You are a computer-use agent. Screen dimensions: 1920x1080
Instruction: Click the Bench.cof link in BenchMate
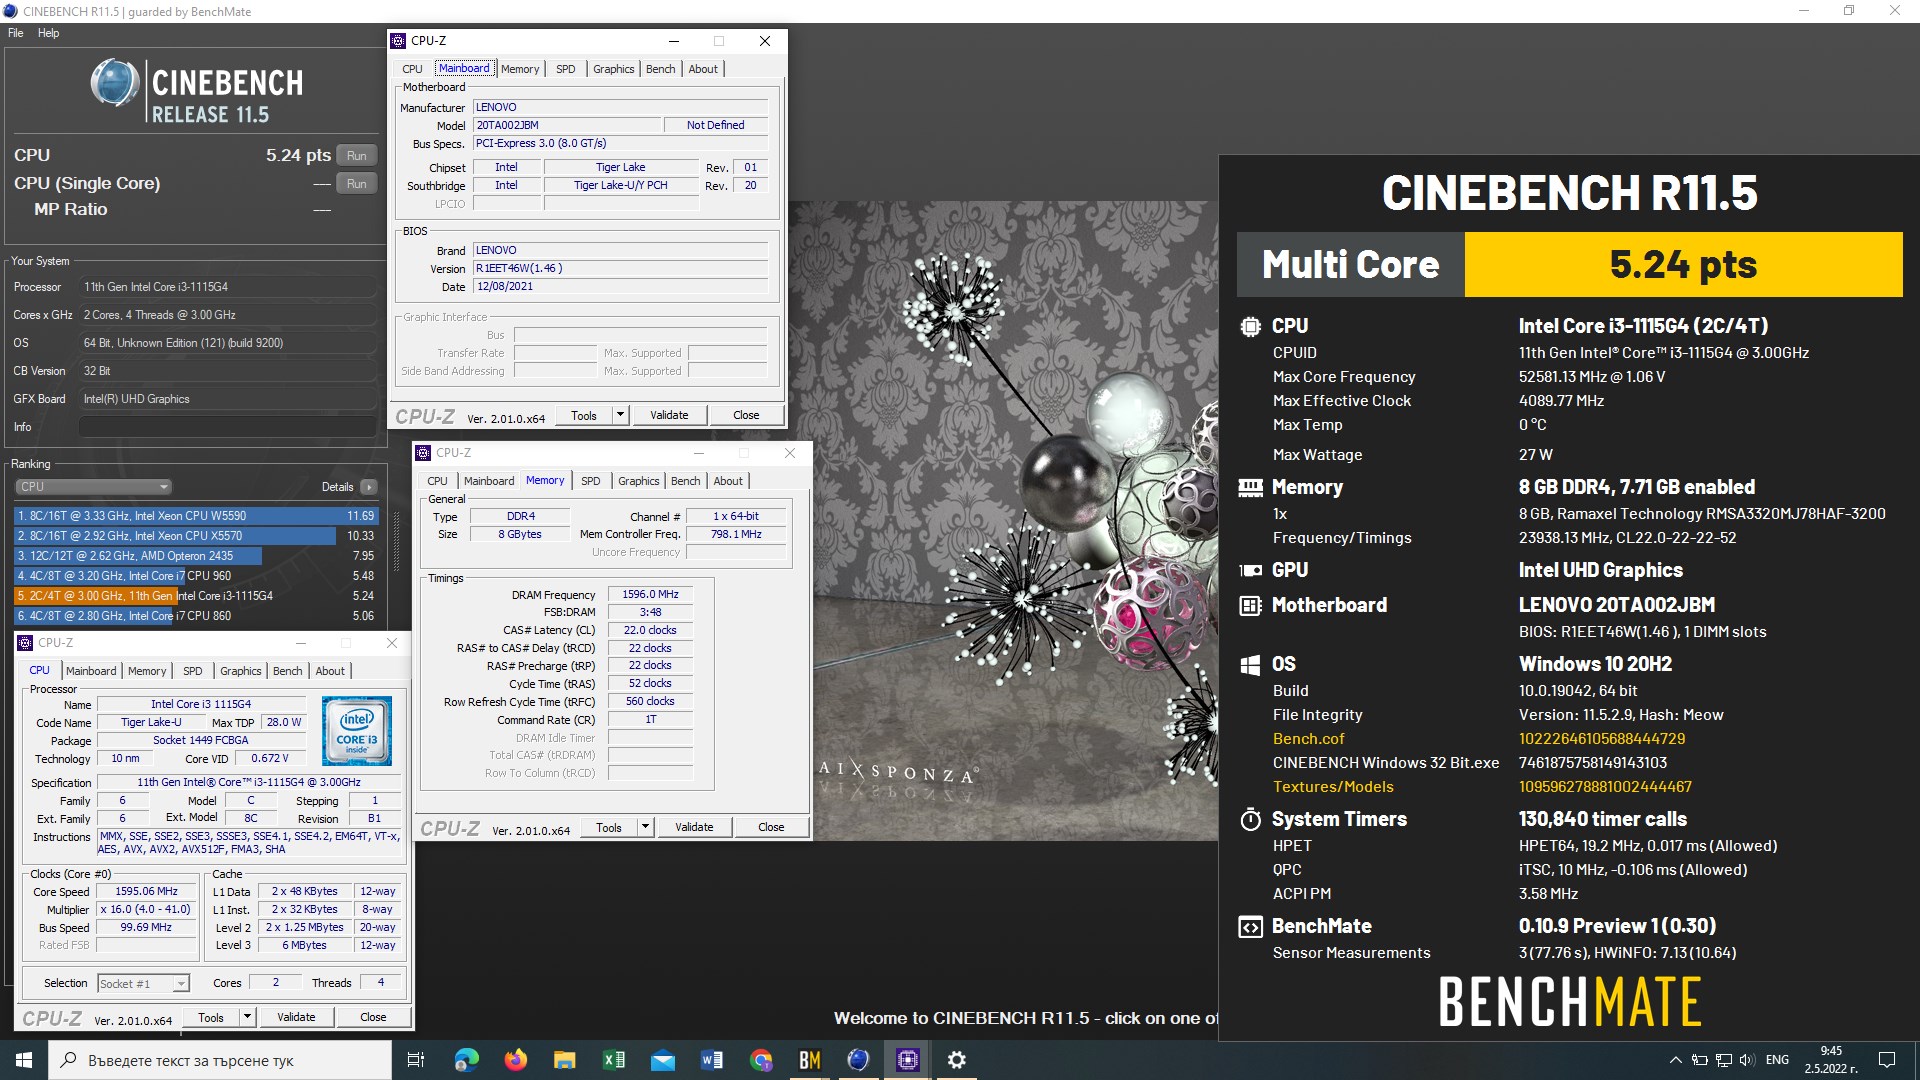[1308, 739]
